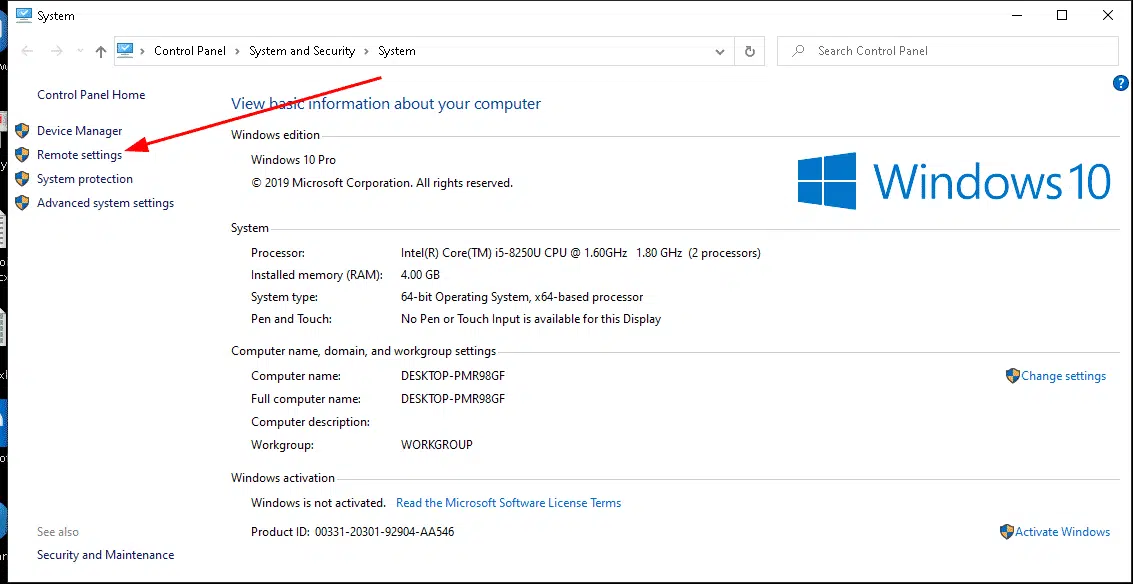Click the installed memory value 4.00 GB

point(421,275)
